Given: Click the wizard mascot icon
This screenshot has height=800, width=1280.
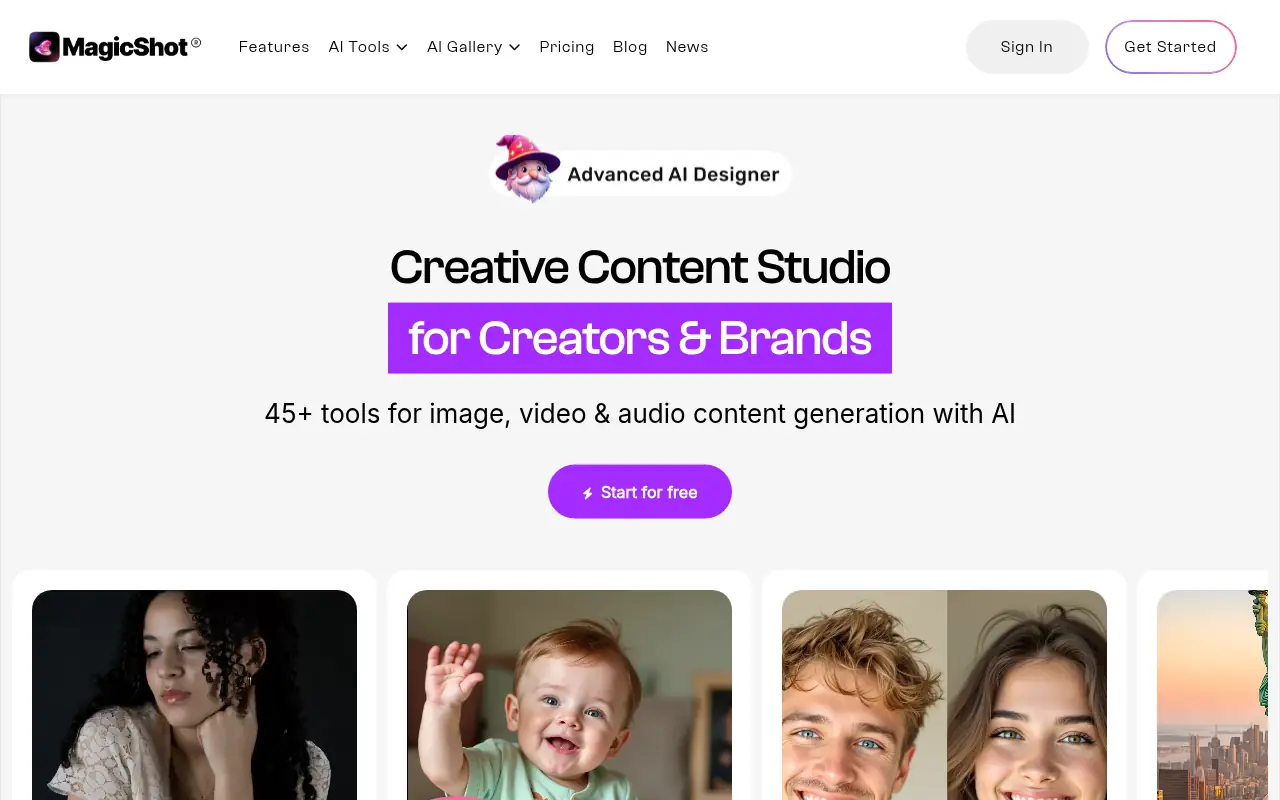Looking at the screenshot, I should coord(527,169).
